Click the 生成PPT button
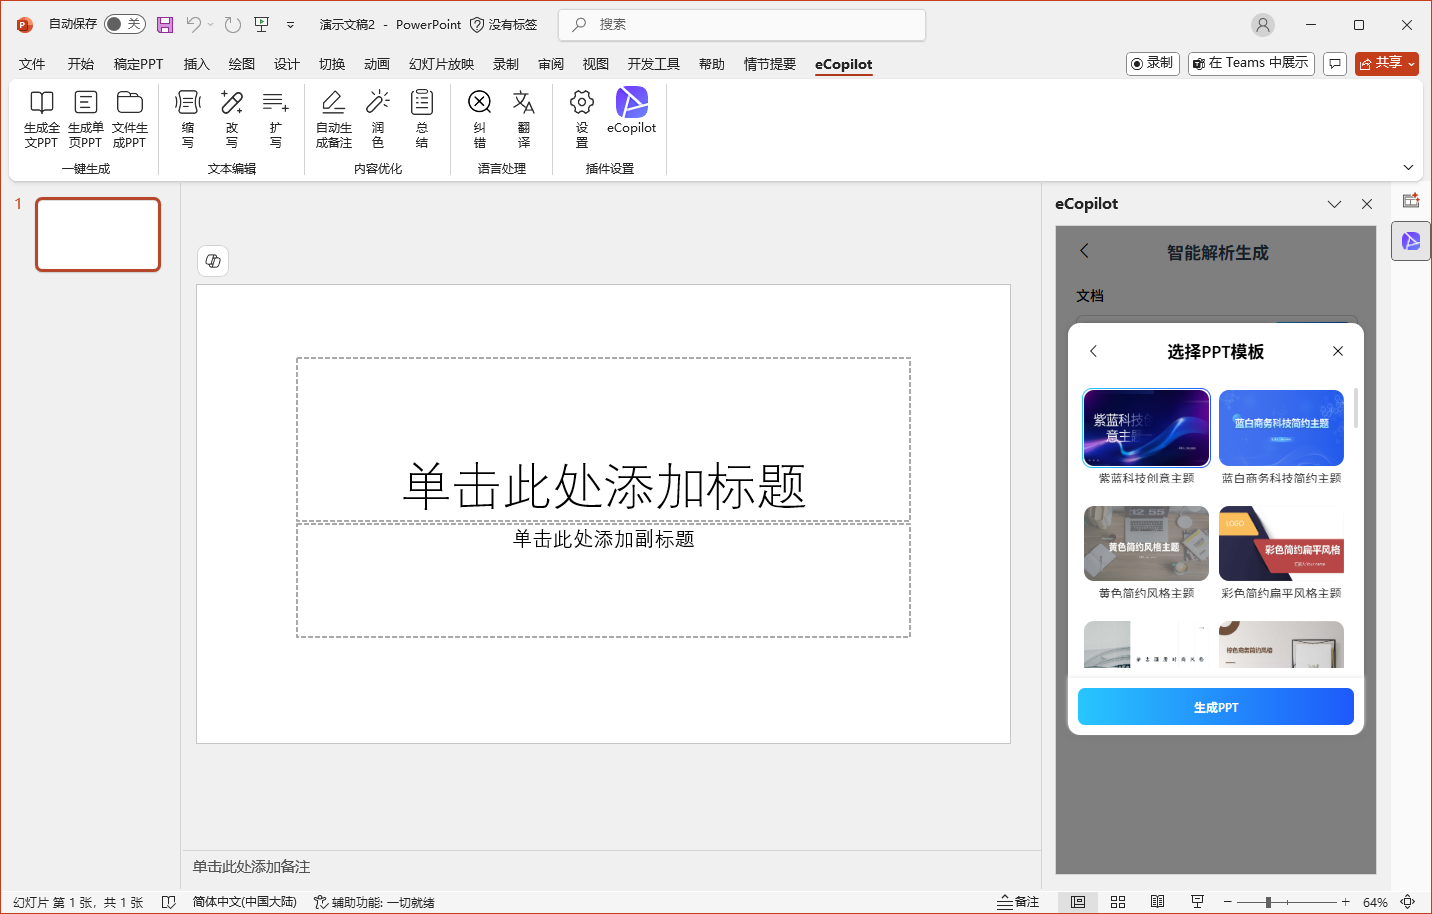Viewport: 1432px width, 914px height. (x=1215, y=707)
